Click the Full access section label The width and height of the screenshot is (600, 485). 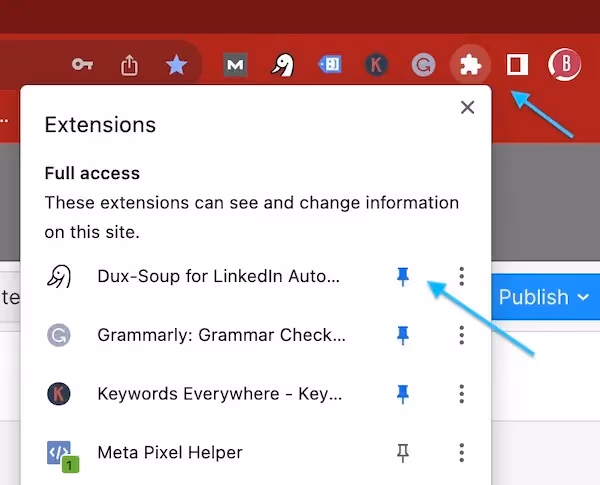[x=92, y=173]
